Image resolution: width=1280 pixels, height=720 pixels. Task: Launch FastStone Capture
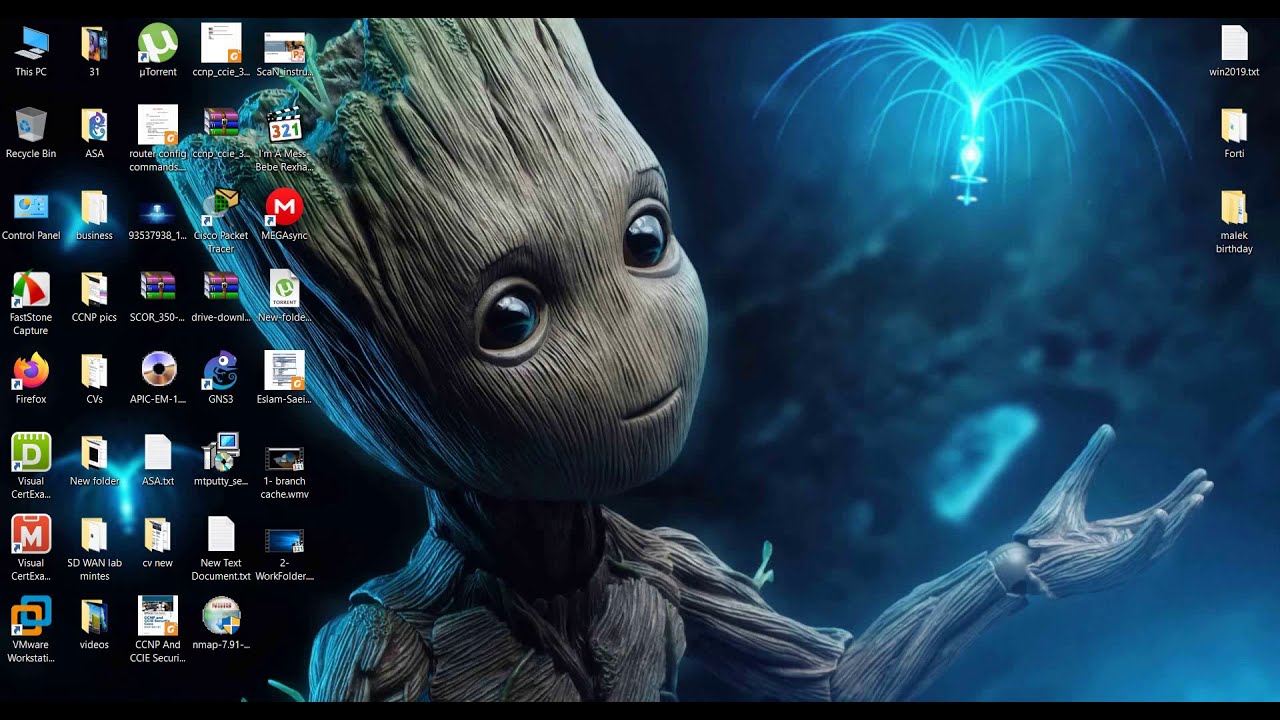[31, 290]
